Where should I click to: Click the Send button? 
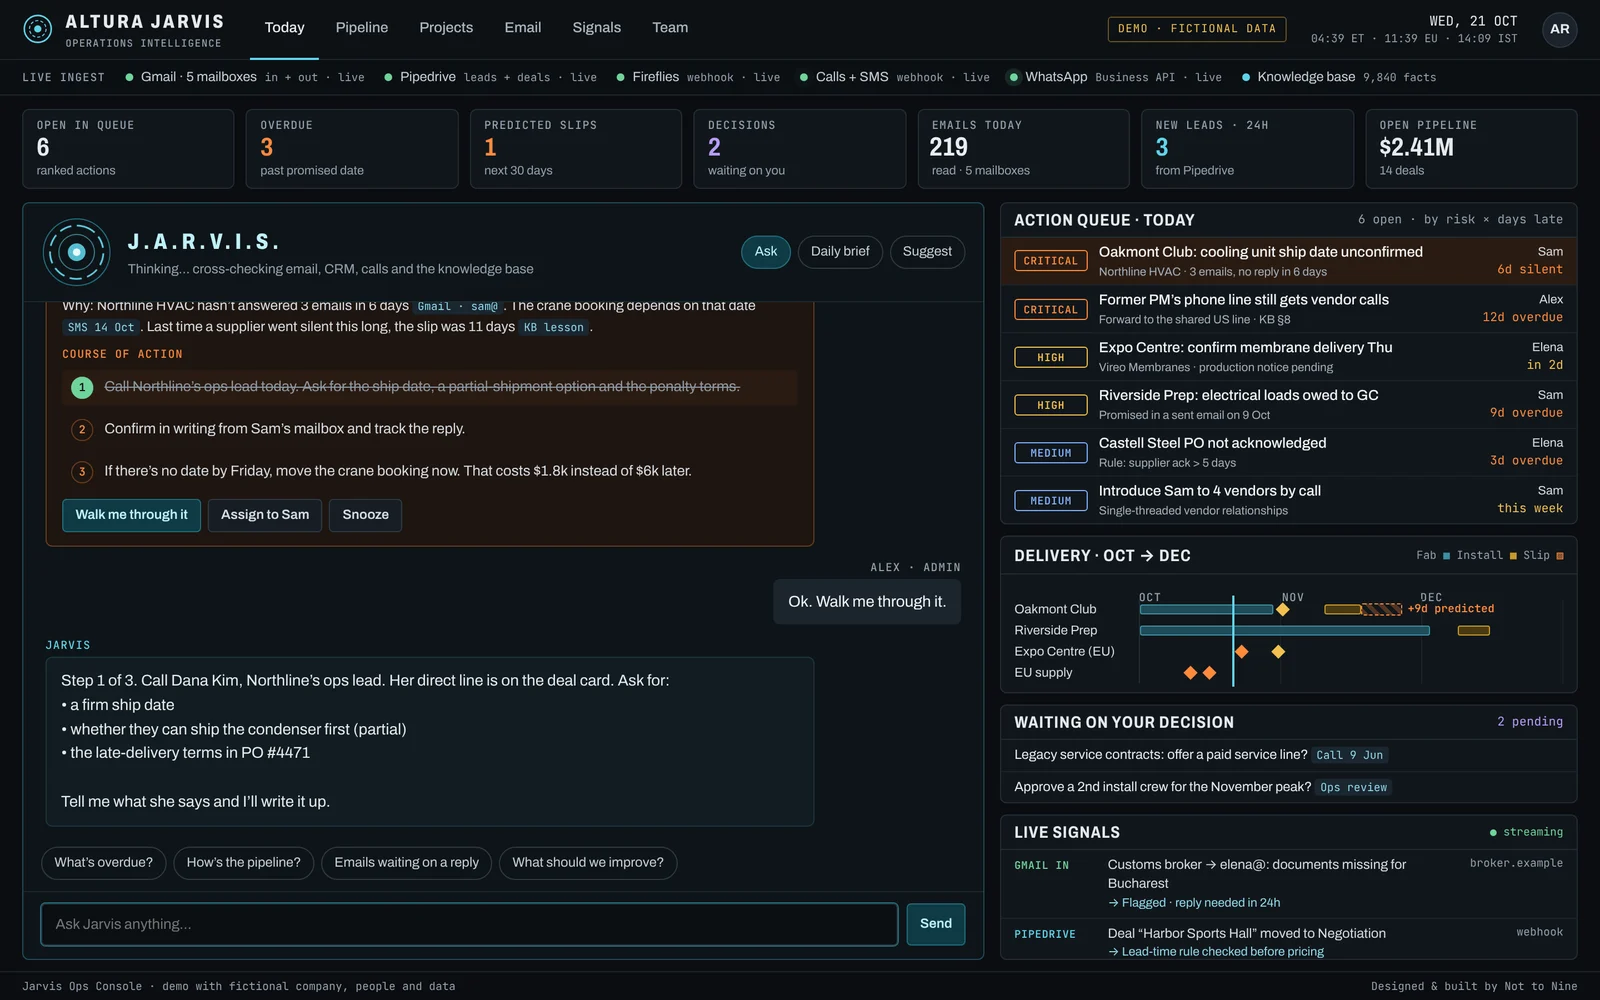click(x=936, y=924)
